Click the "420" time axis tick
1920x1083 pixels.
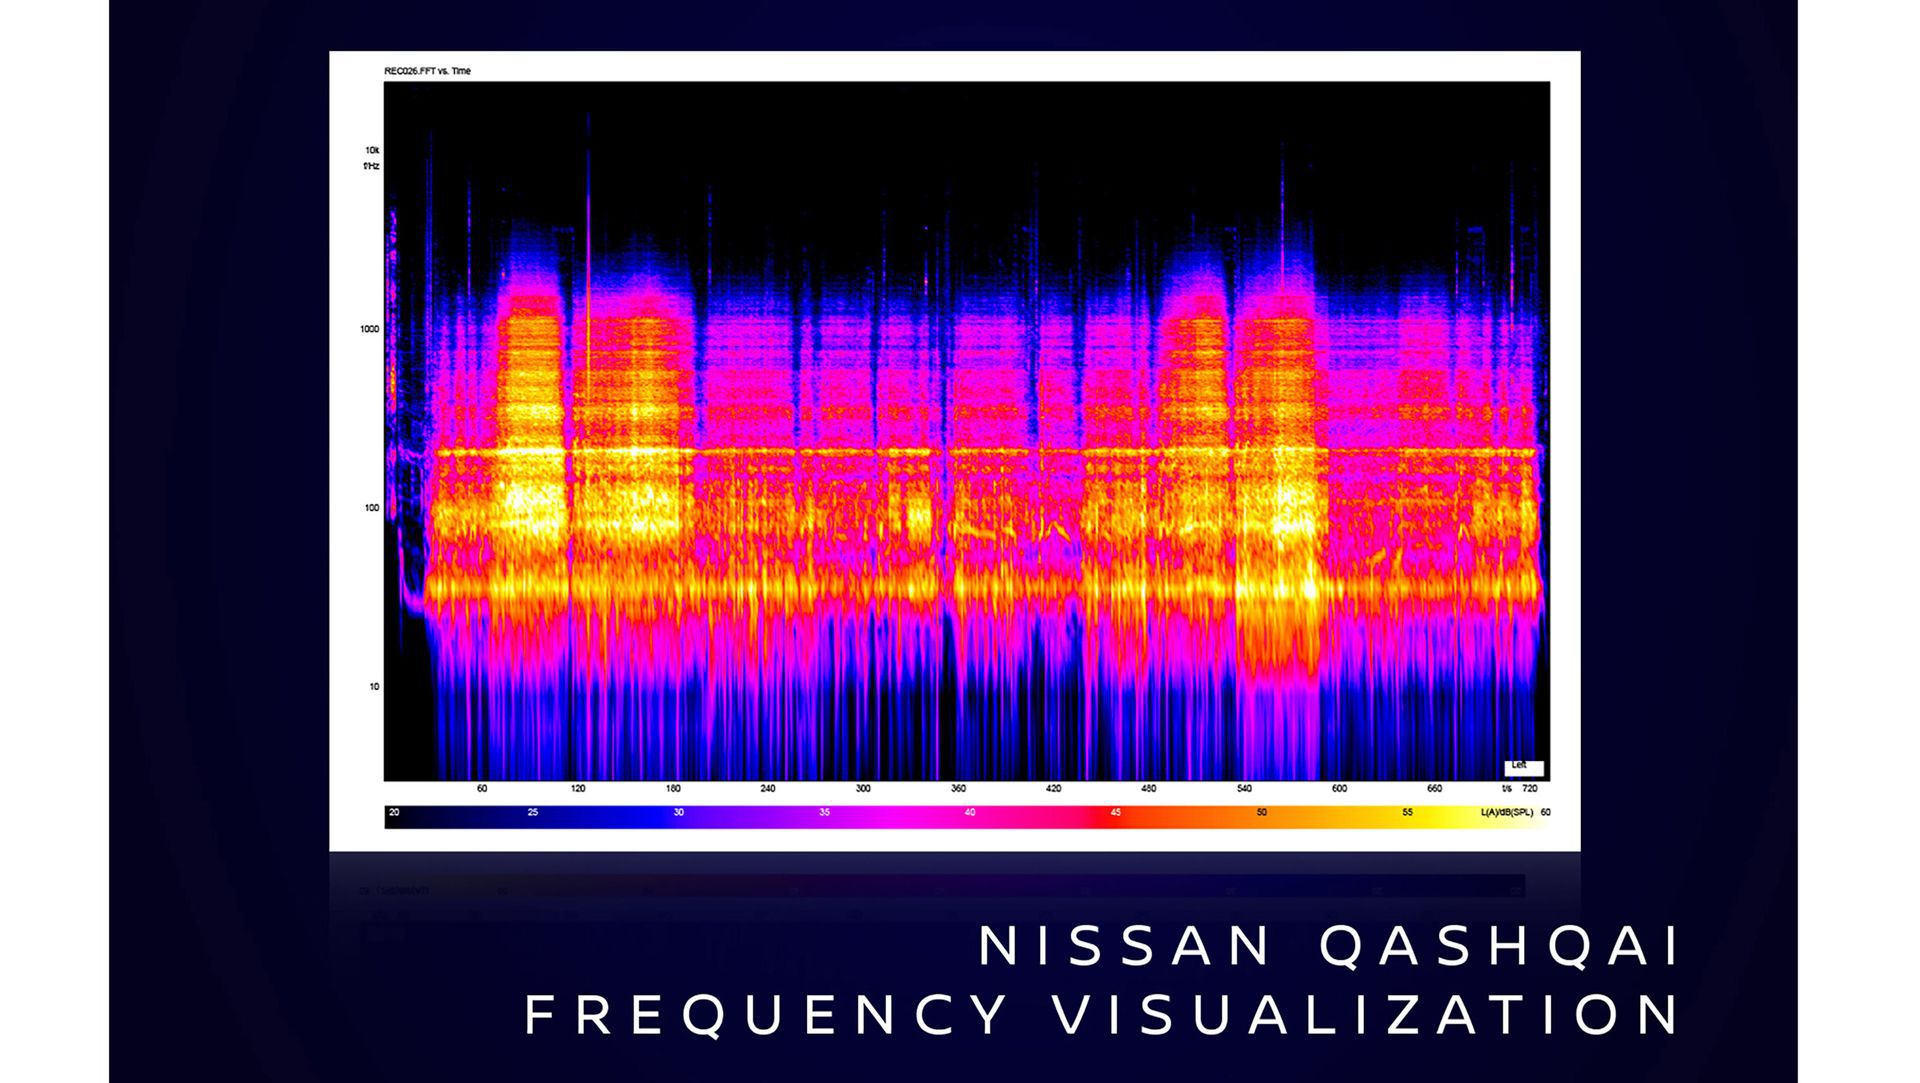1053,789
